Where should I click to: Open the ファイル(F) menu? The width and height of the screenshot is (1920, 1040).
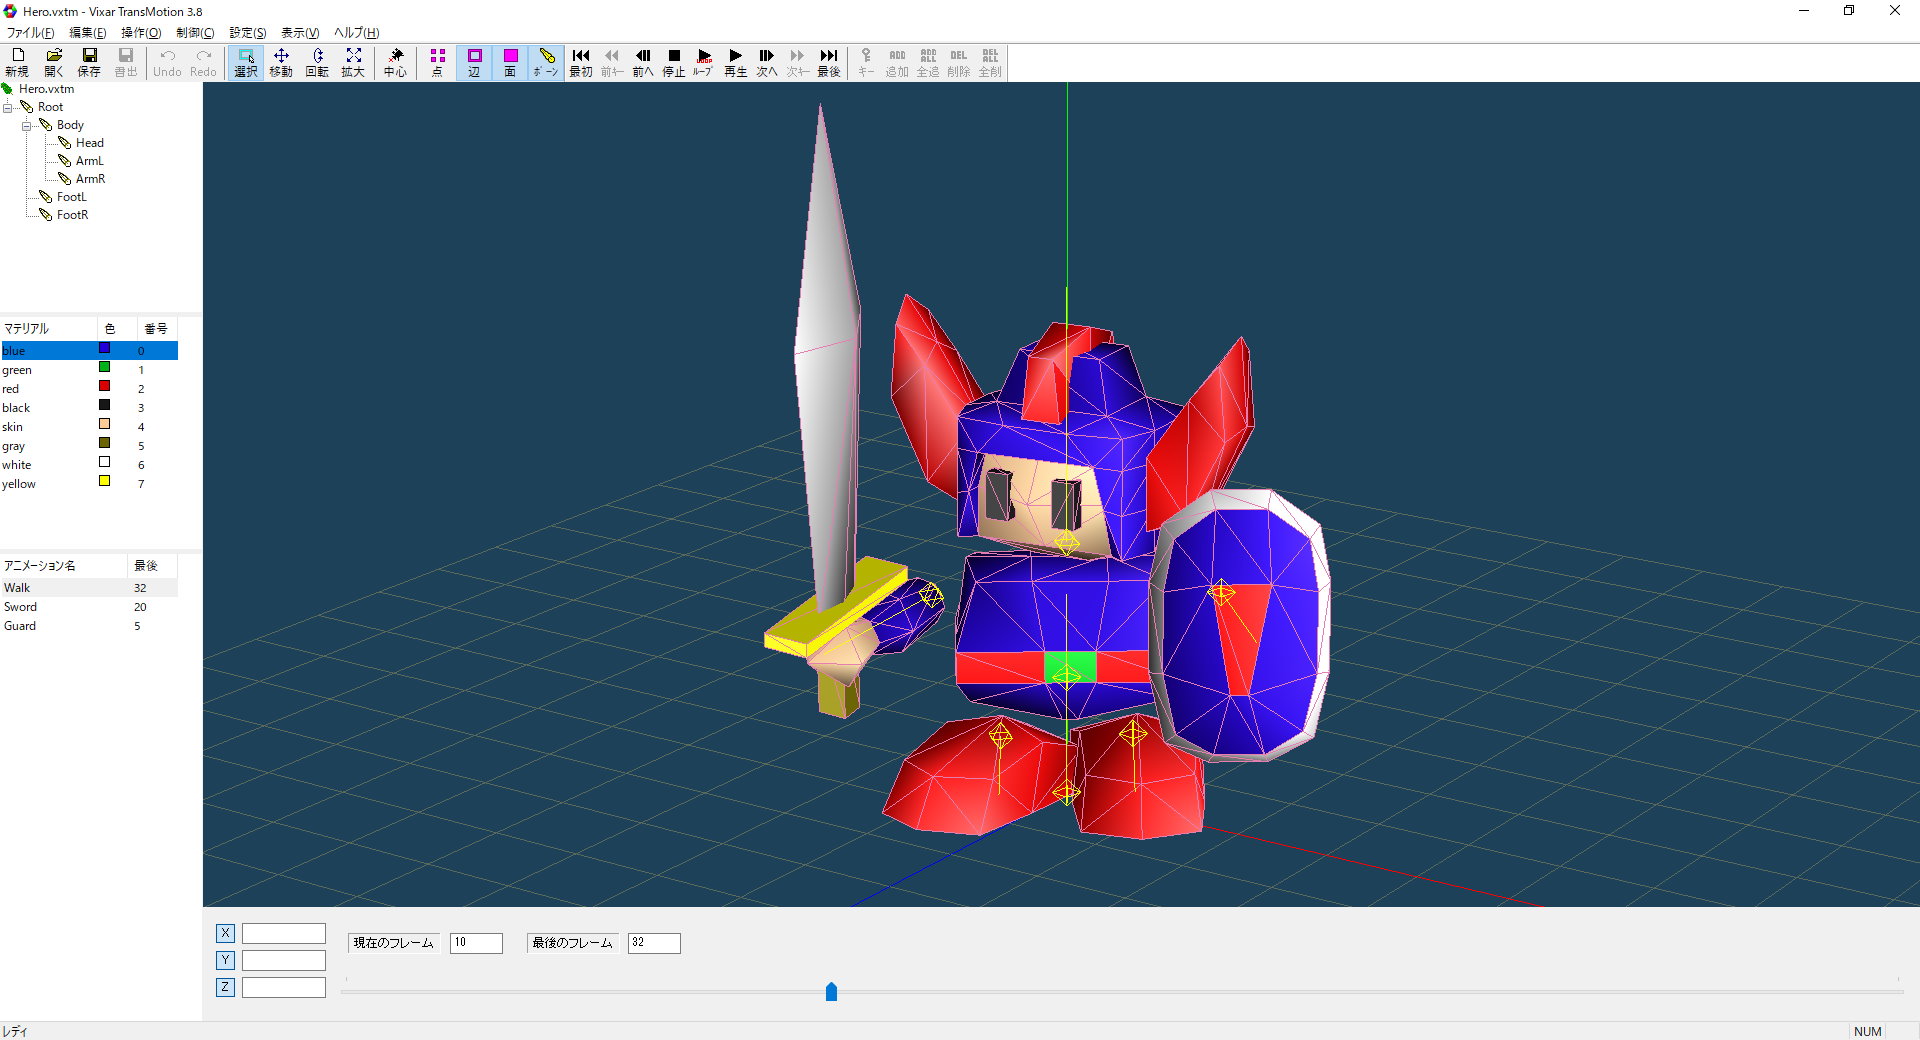pyautogui.click(x=30, y=33)
